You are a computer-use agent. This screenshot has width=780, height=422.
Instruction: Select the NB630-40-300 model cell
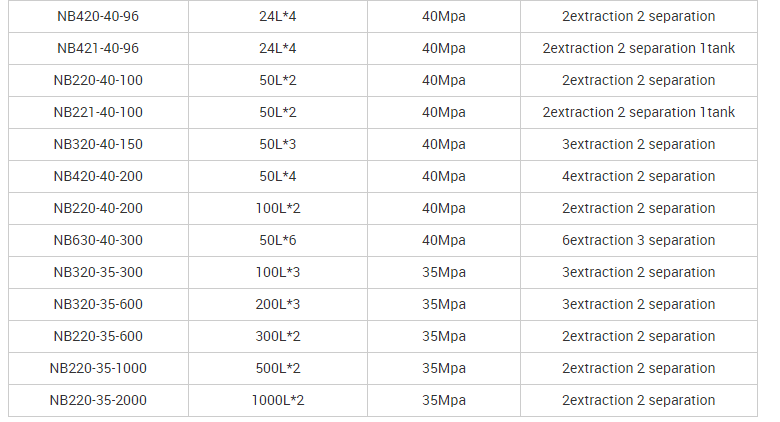click(98, 240)
